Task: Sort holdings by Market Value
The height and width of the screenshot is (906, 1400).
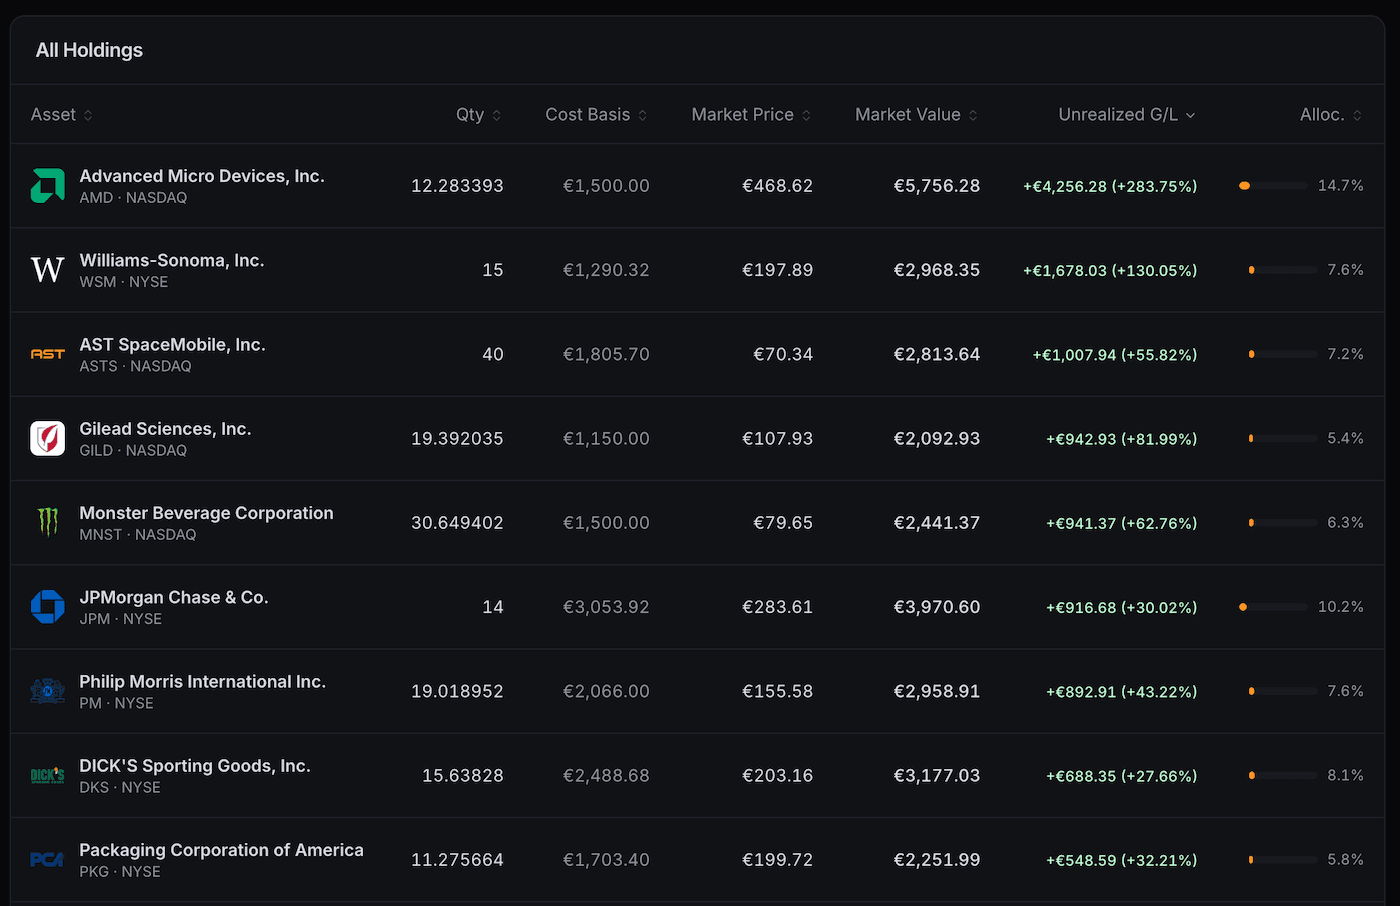Action: tap(917, 115)
